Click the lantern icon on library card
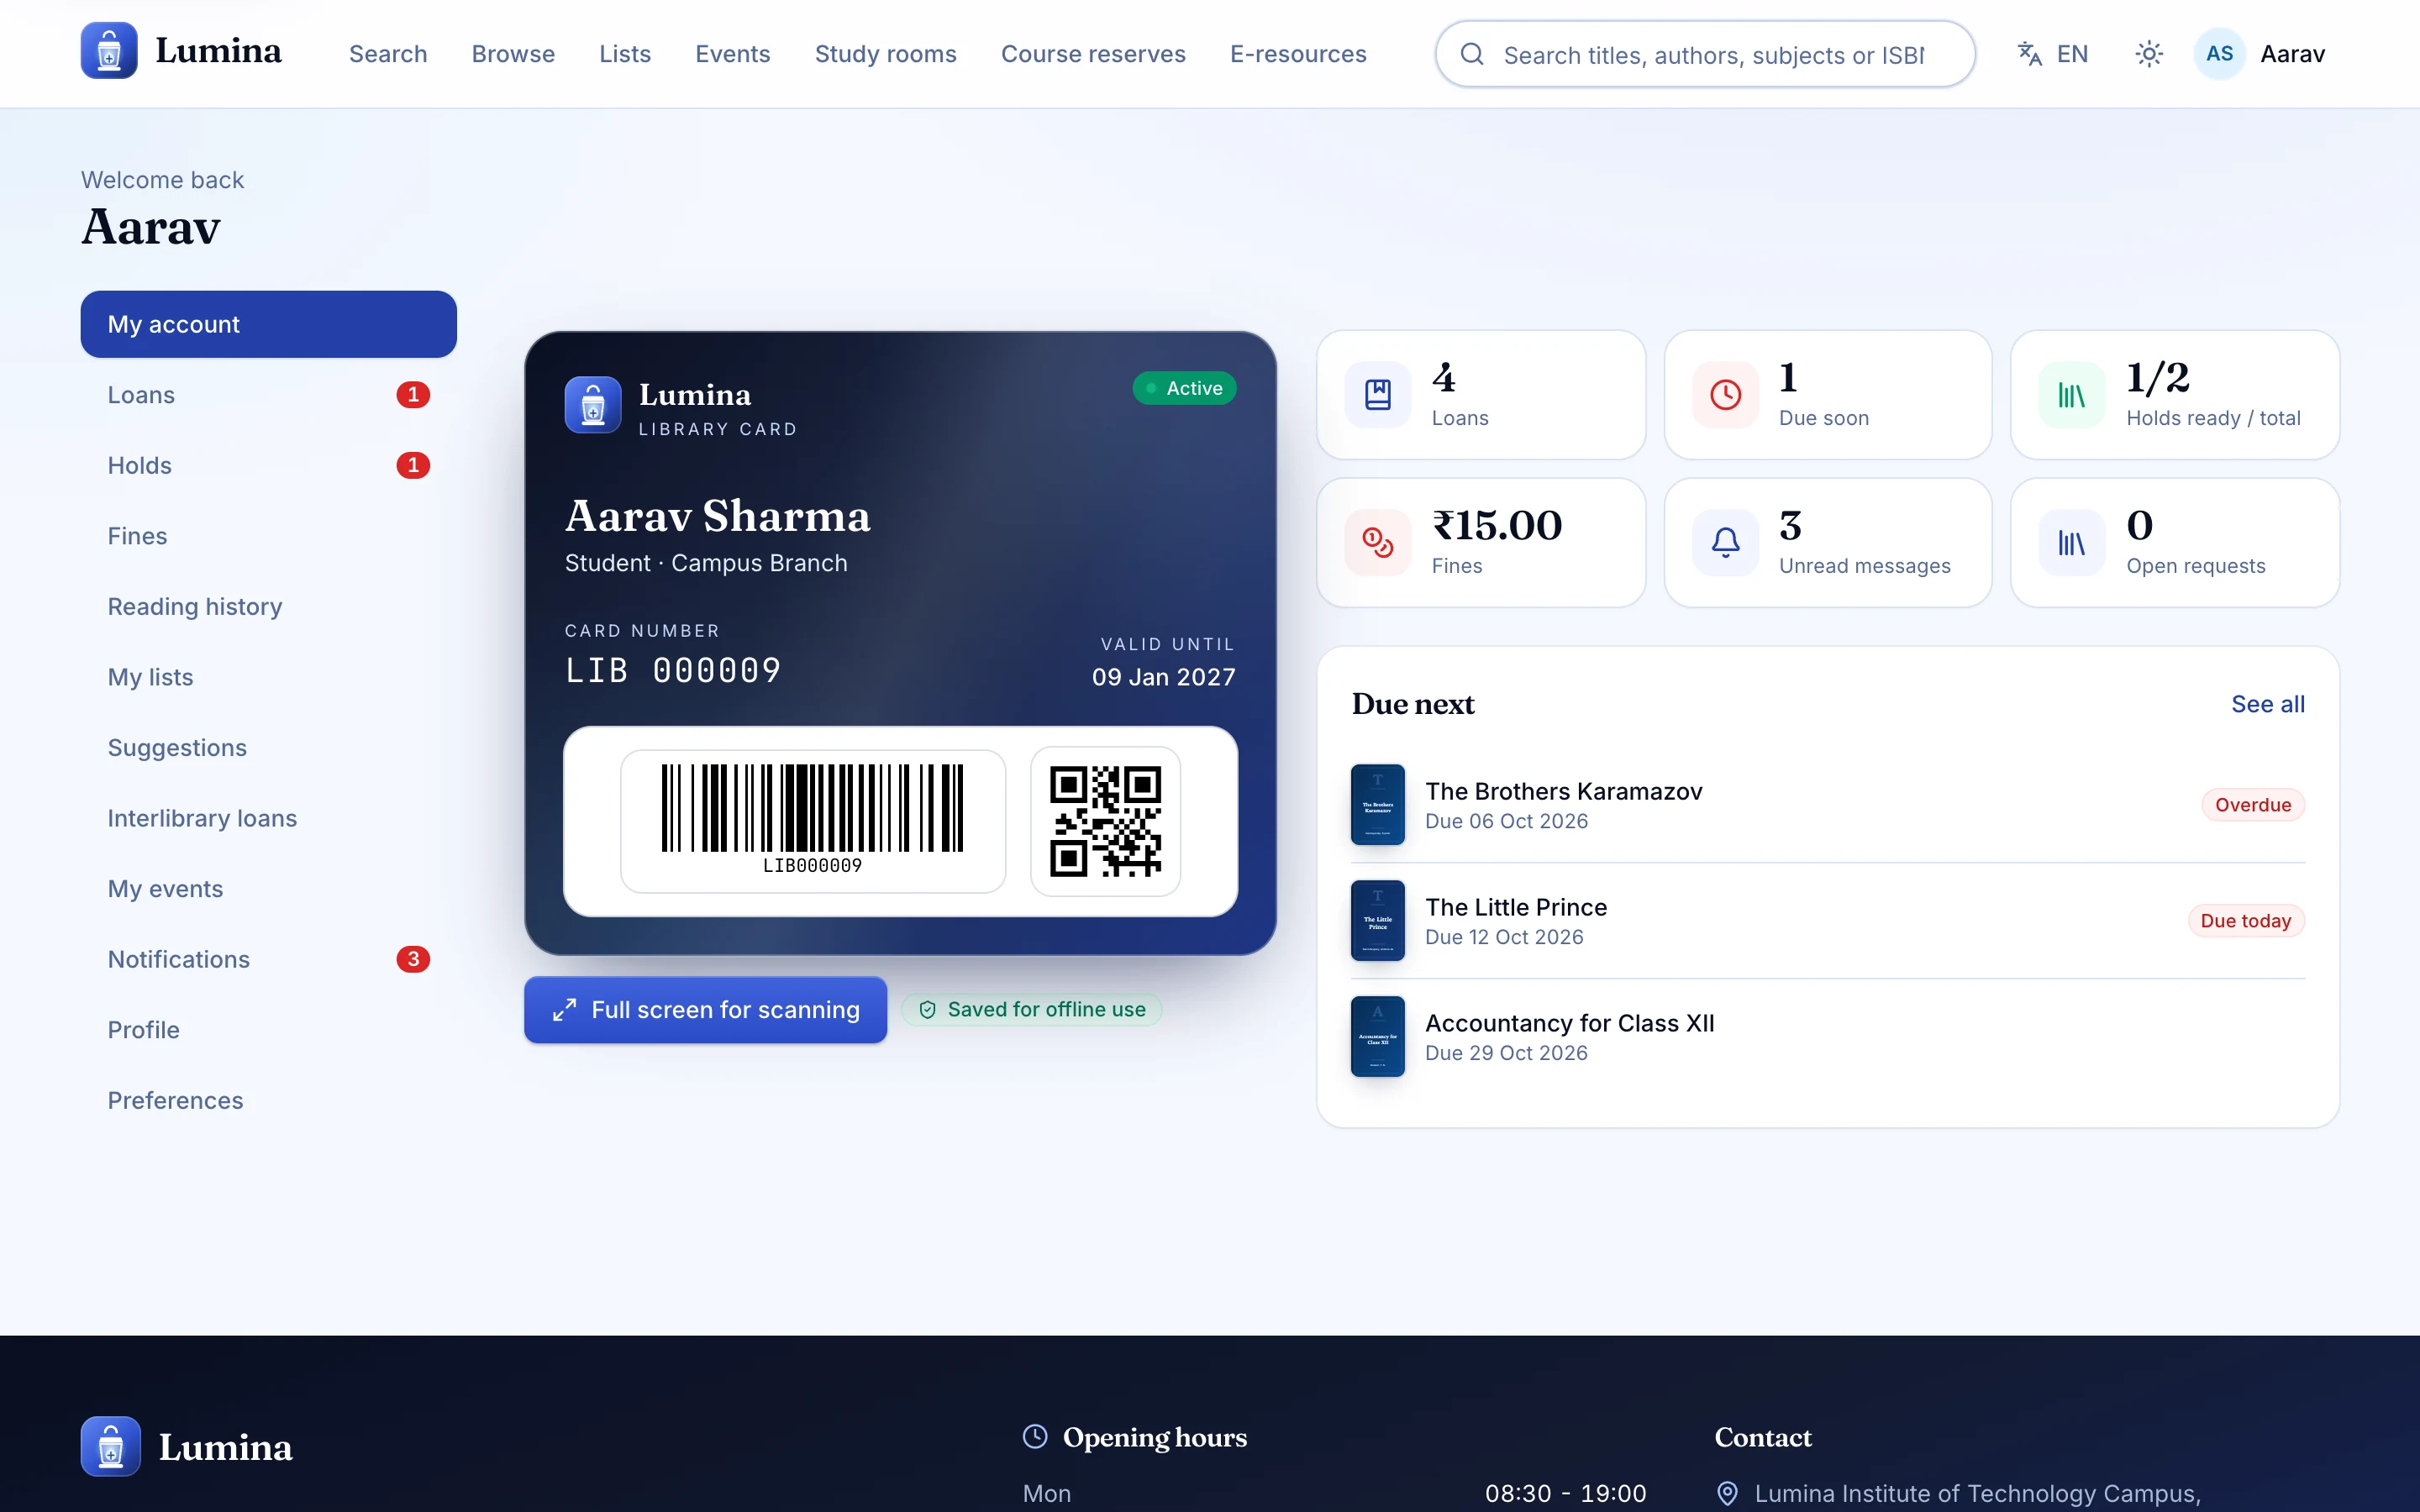The image size is (2420, 1512). (x=593, y=405)
